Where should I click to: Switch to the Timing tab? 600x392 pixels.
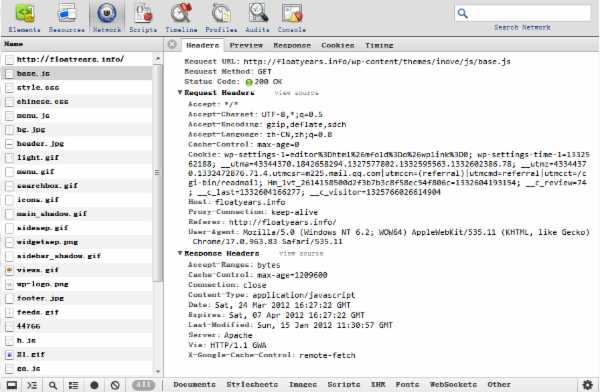coord(379,45)
